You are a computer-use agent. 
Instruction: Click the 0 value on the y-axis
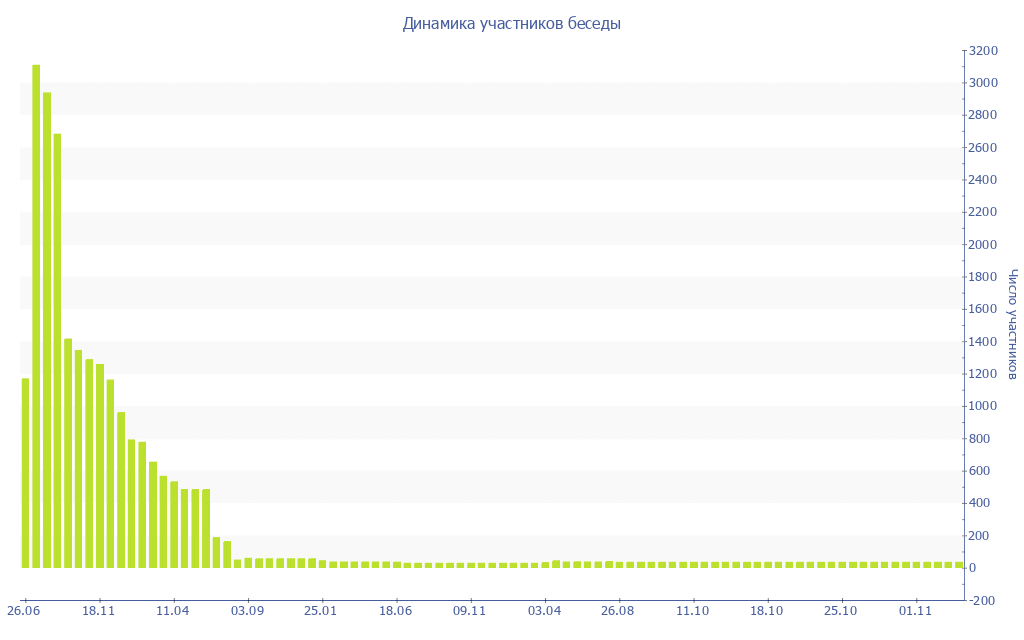coord(974,568)
